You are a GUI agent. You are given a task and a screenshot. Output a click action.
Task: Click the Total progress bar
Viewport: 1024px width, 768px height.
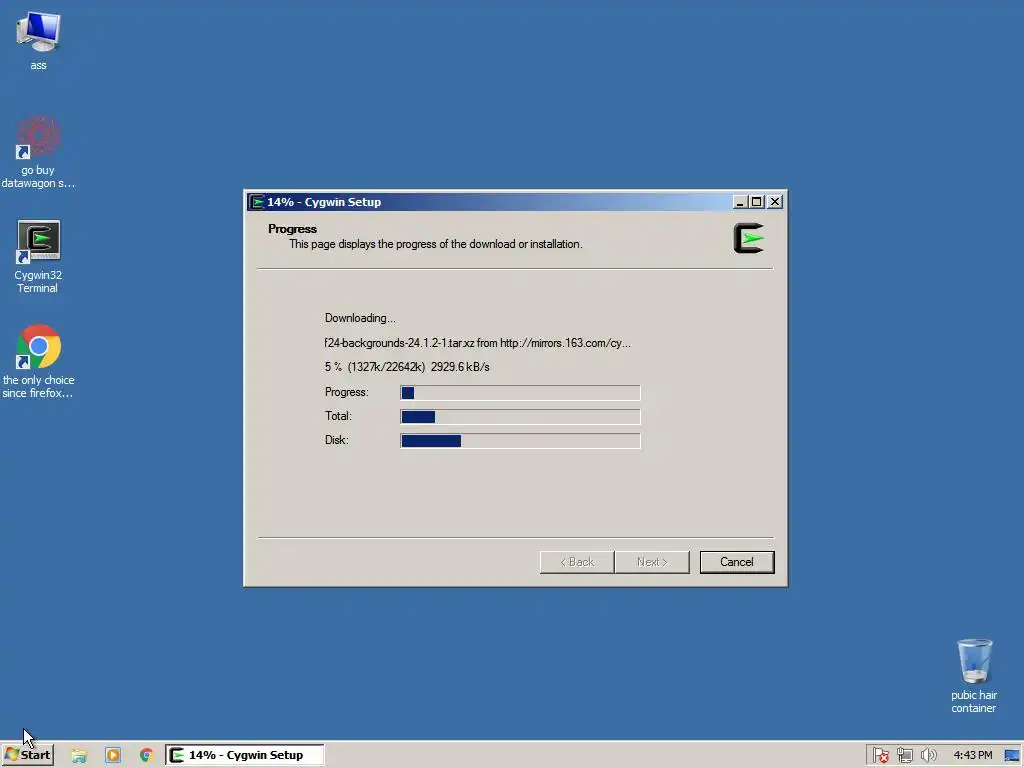coord(520,417)
